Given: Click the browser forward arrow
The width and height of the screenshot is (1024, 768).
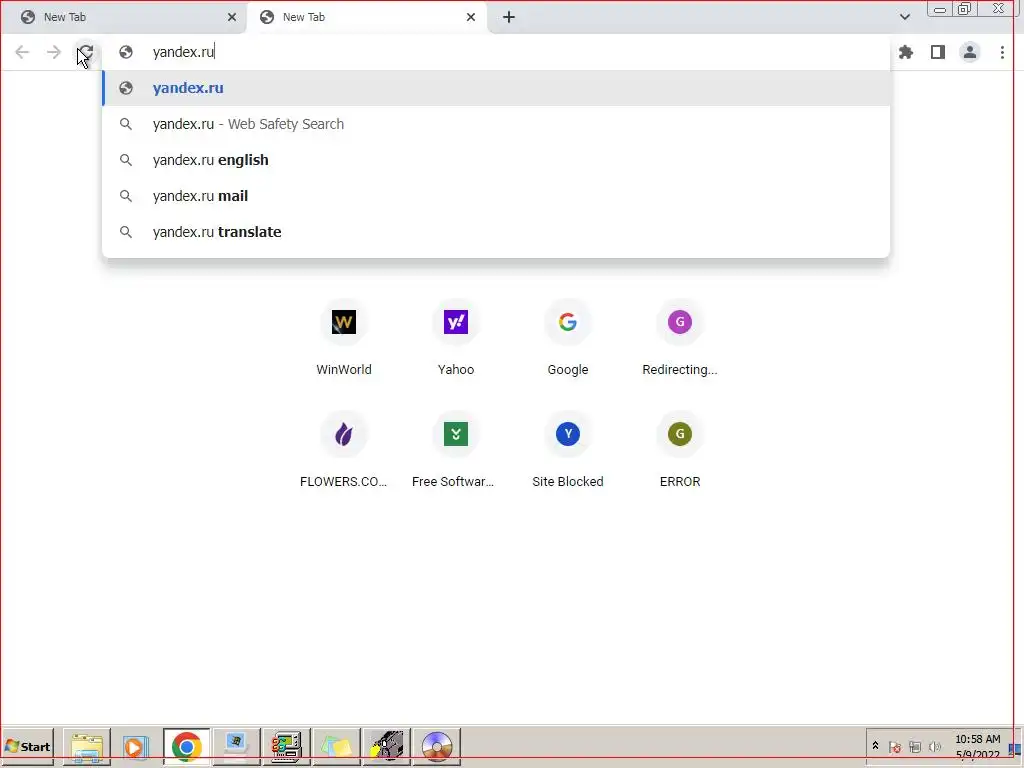Looking at the screenshot, I should [54, 52].
